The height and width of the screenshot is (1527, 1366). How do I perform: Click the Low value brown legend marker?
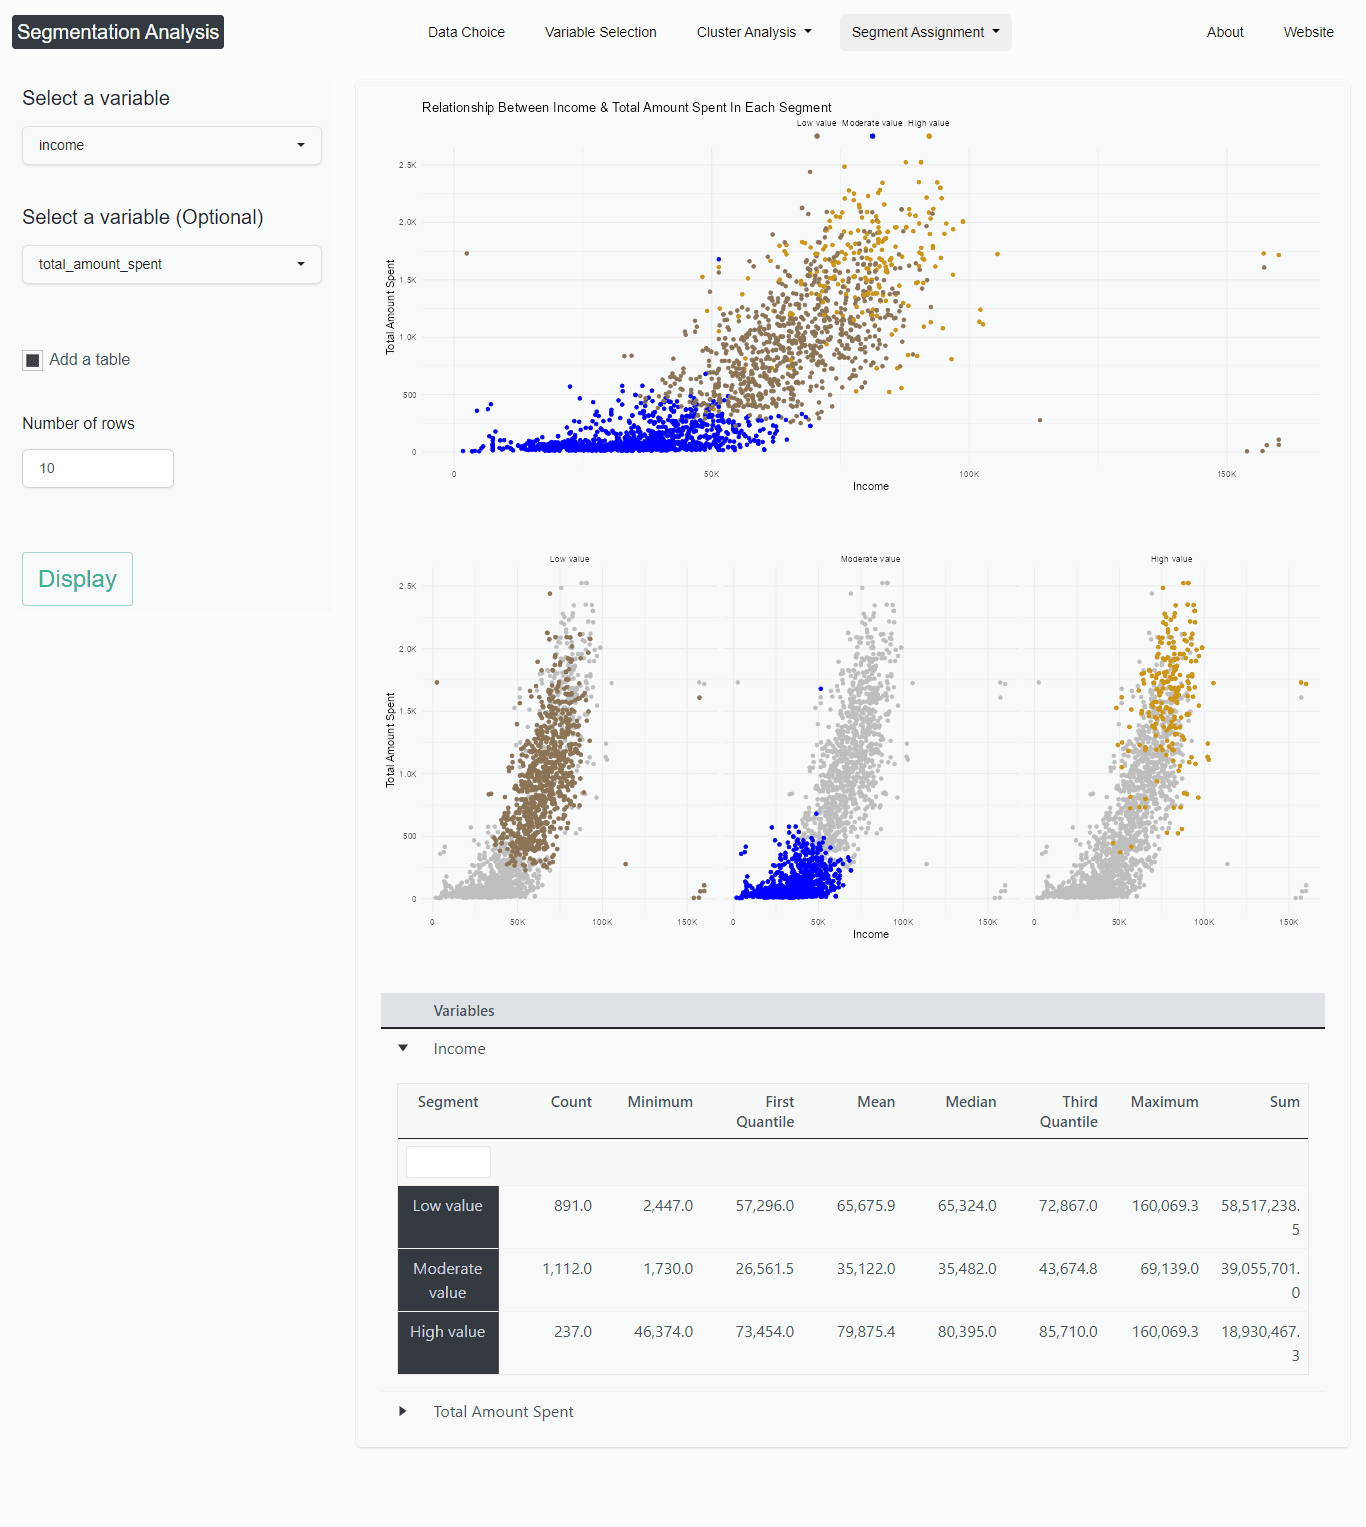817,136
